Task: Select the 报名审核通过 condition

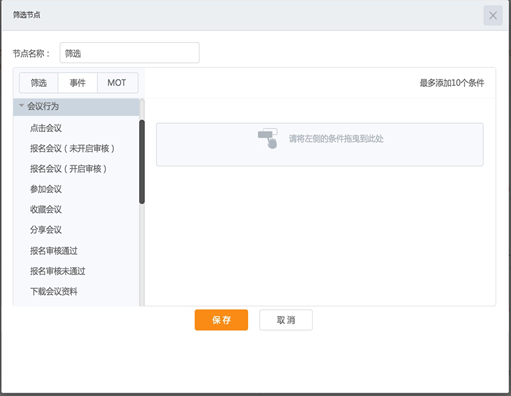Action: (x=54, y=251)
